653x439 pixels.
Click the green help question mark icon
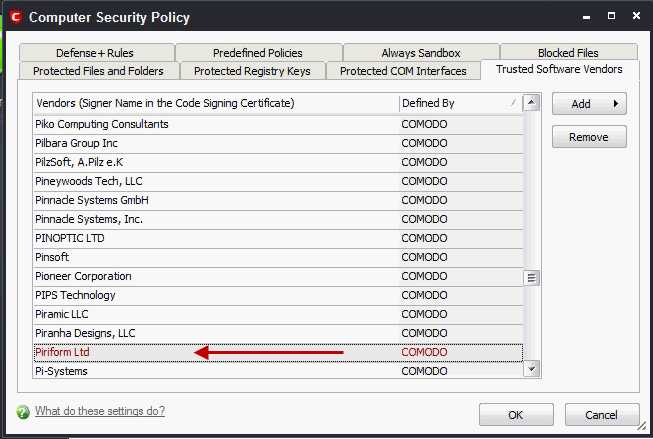(23, 412)
